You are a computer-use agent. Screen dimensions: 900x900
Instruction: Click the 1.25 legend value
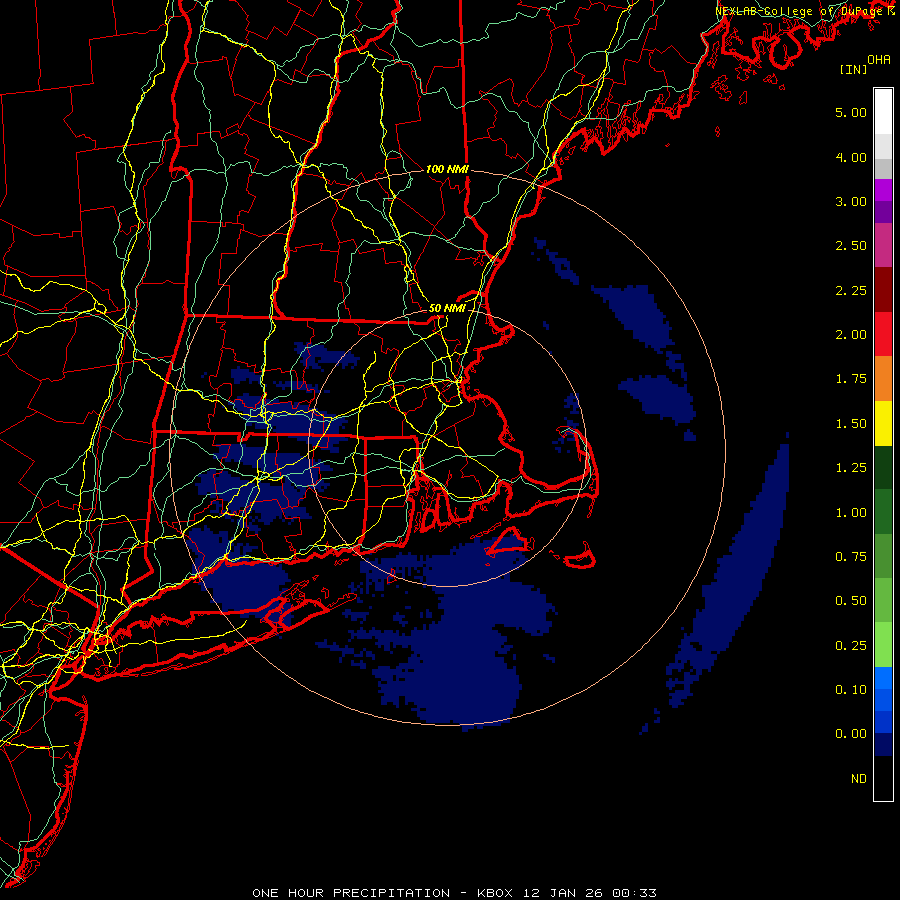point(851,468)
